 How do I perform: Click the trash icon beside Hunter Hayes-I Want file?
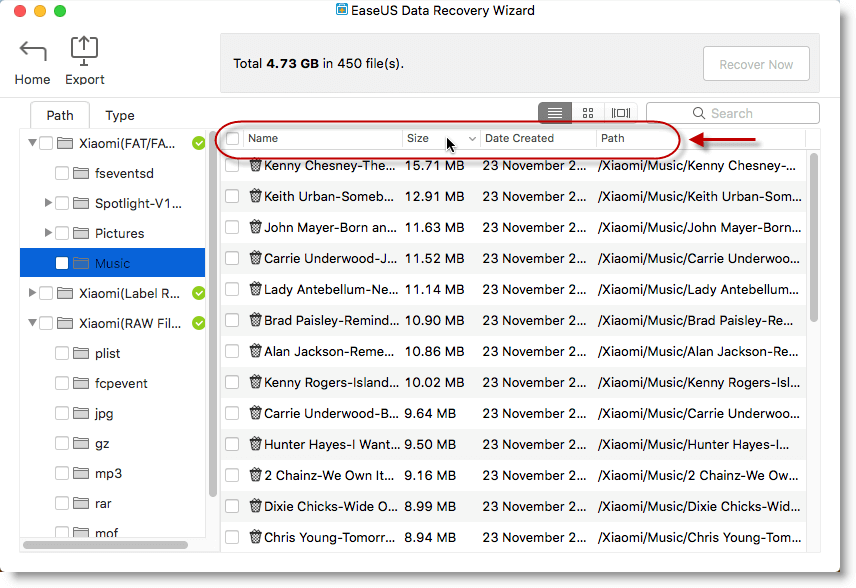(255, 444)
